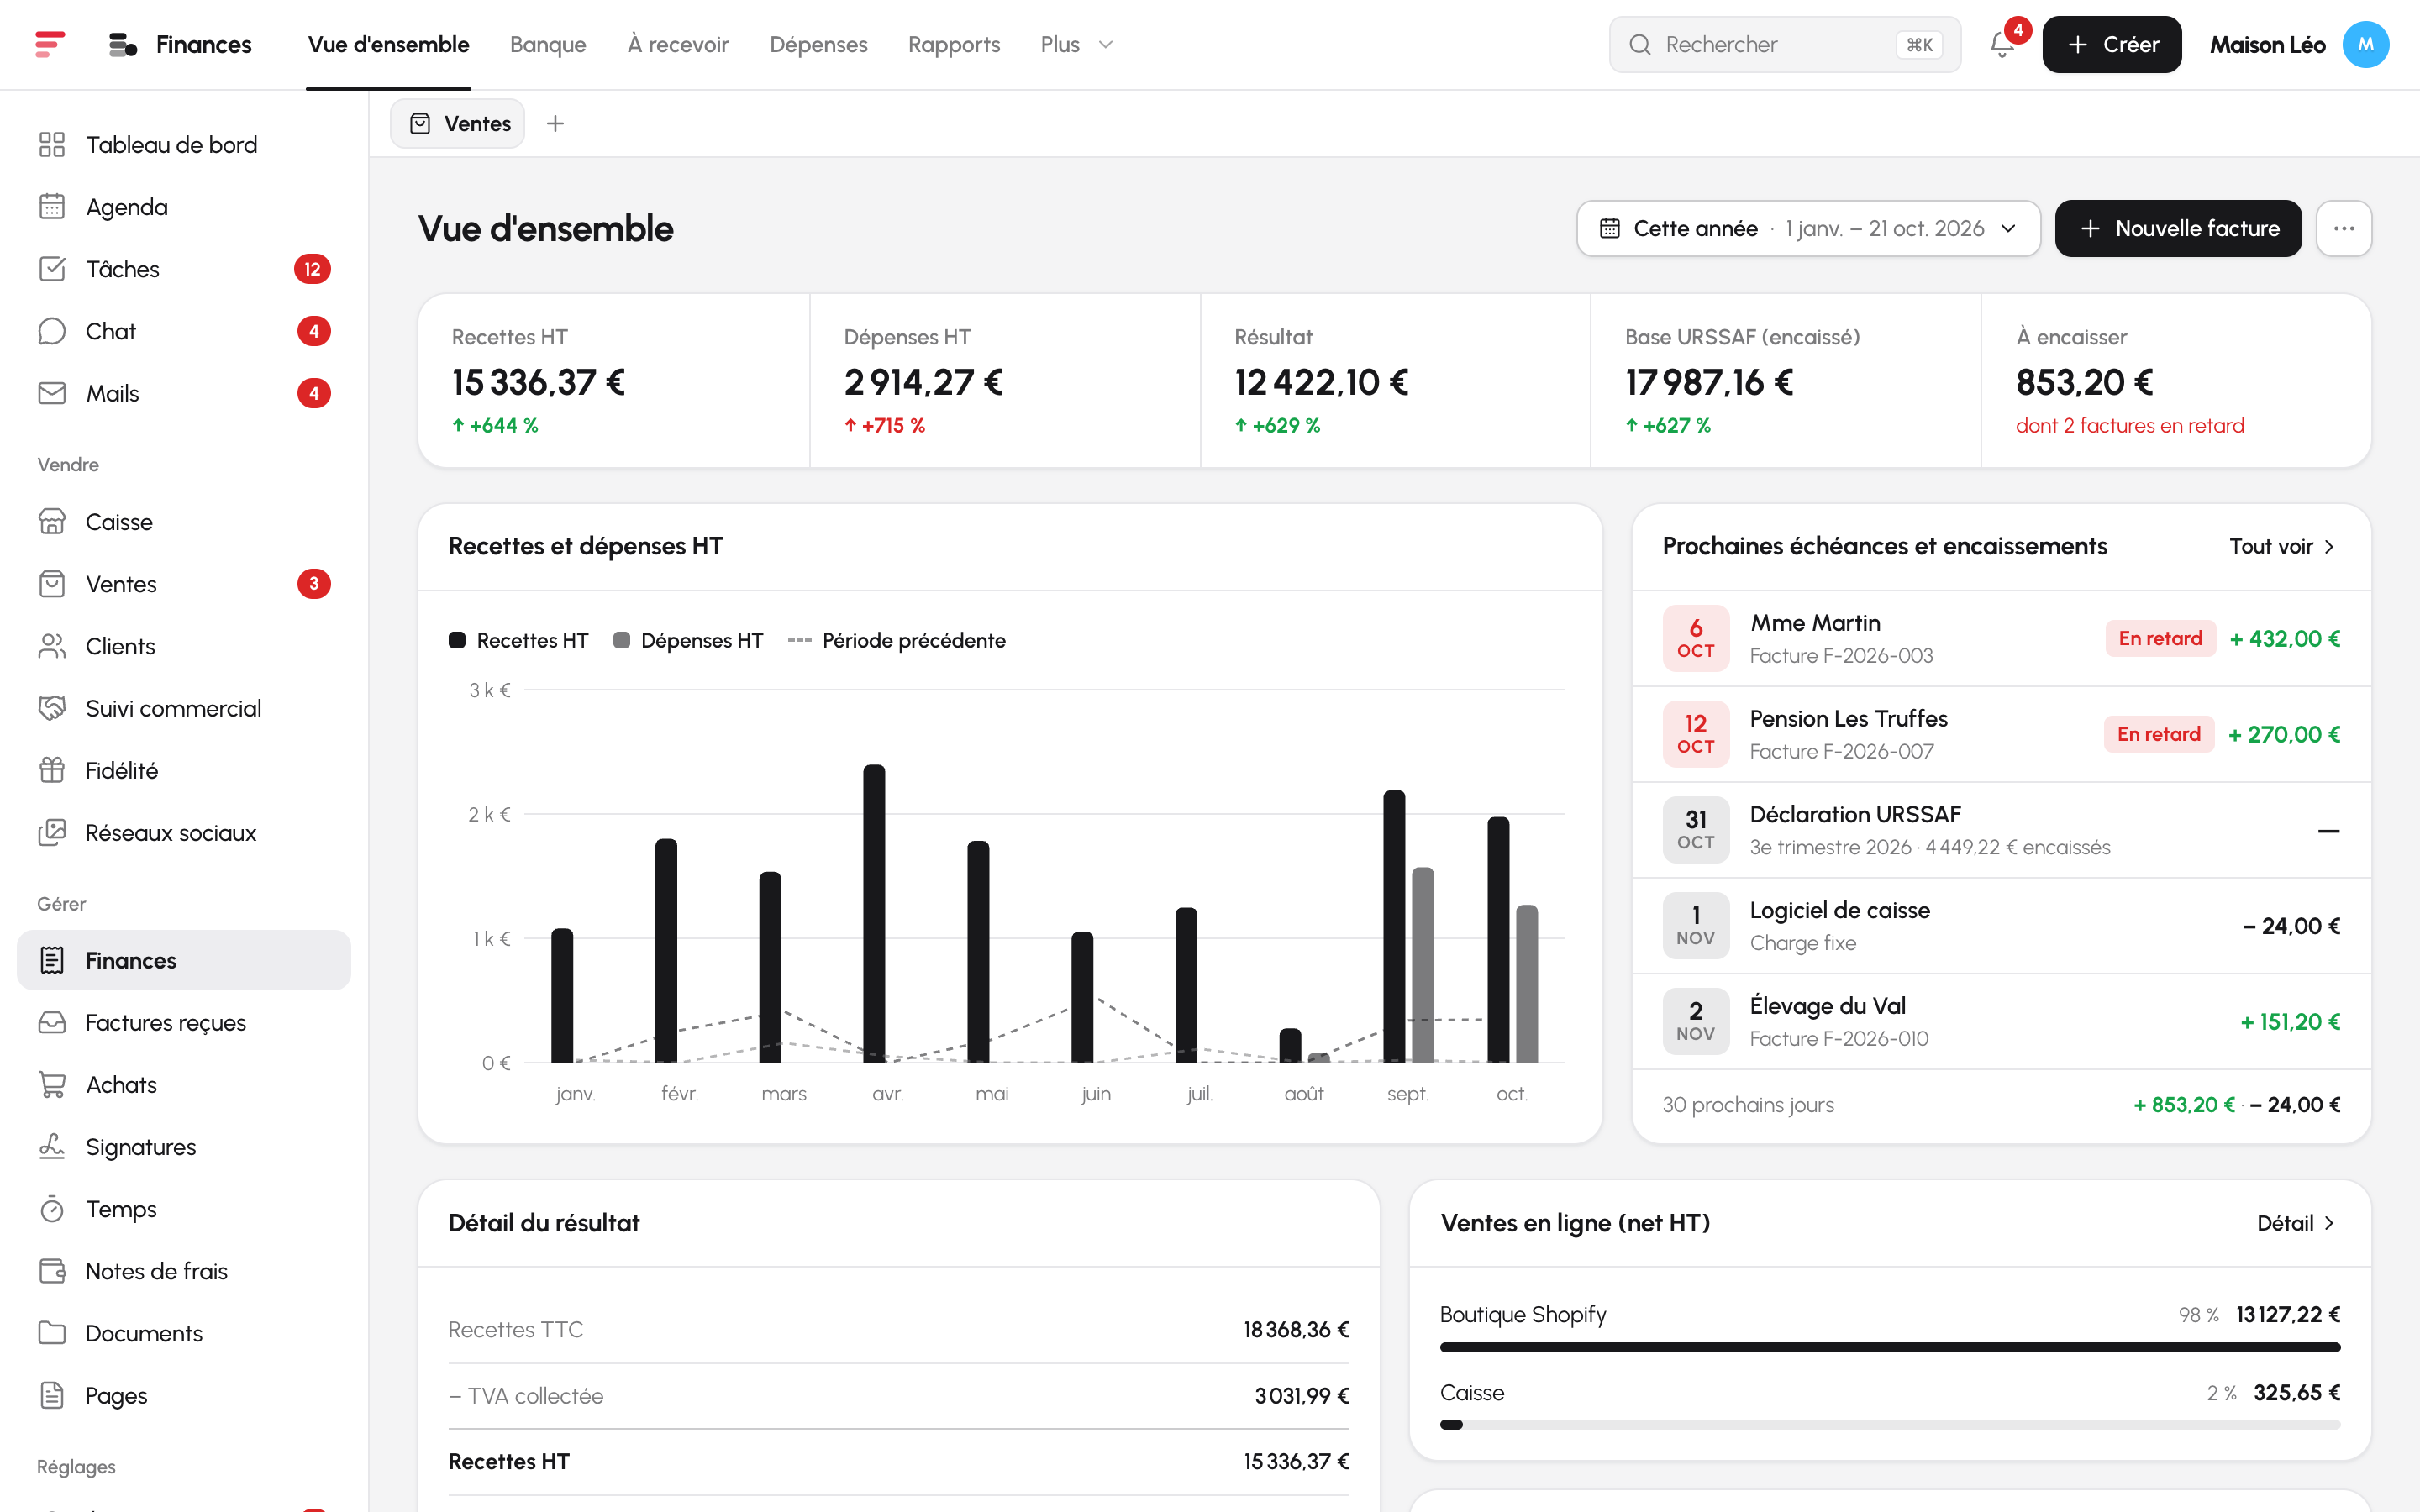
Task: Toggle Période précédente legend series
Action: coord(897,640)
